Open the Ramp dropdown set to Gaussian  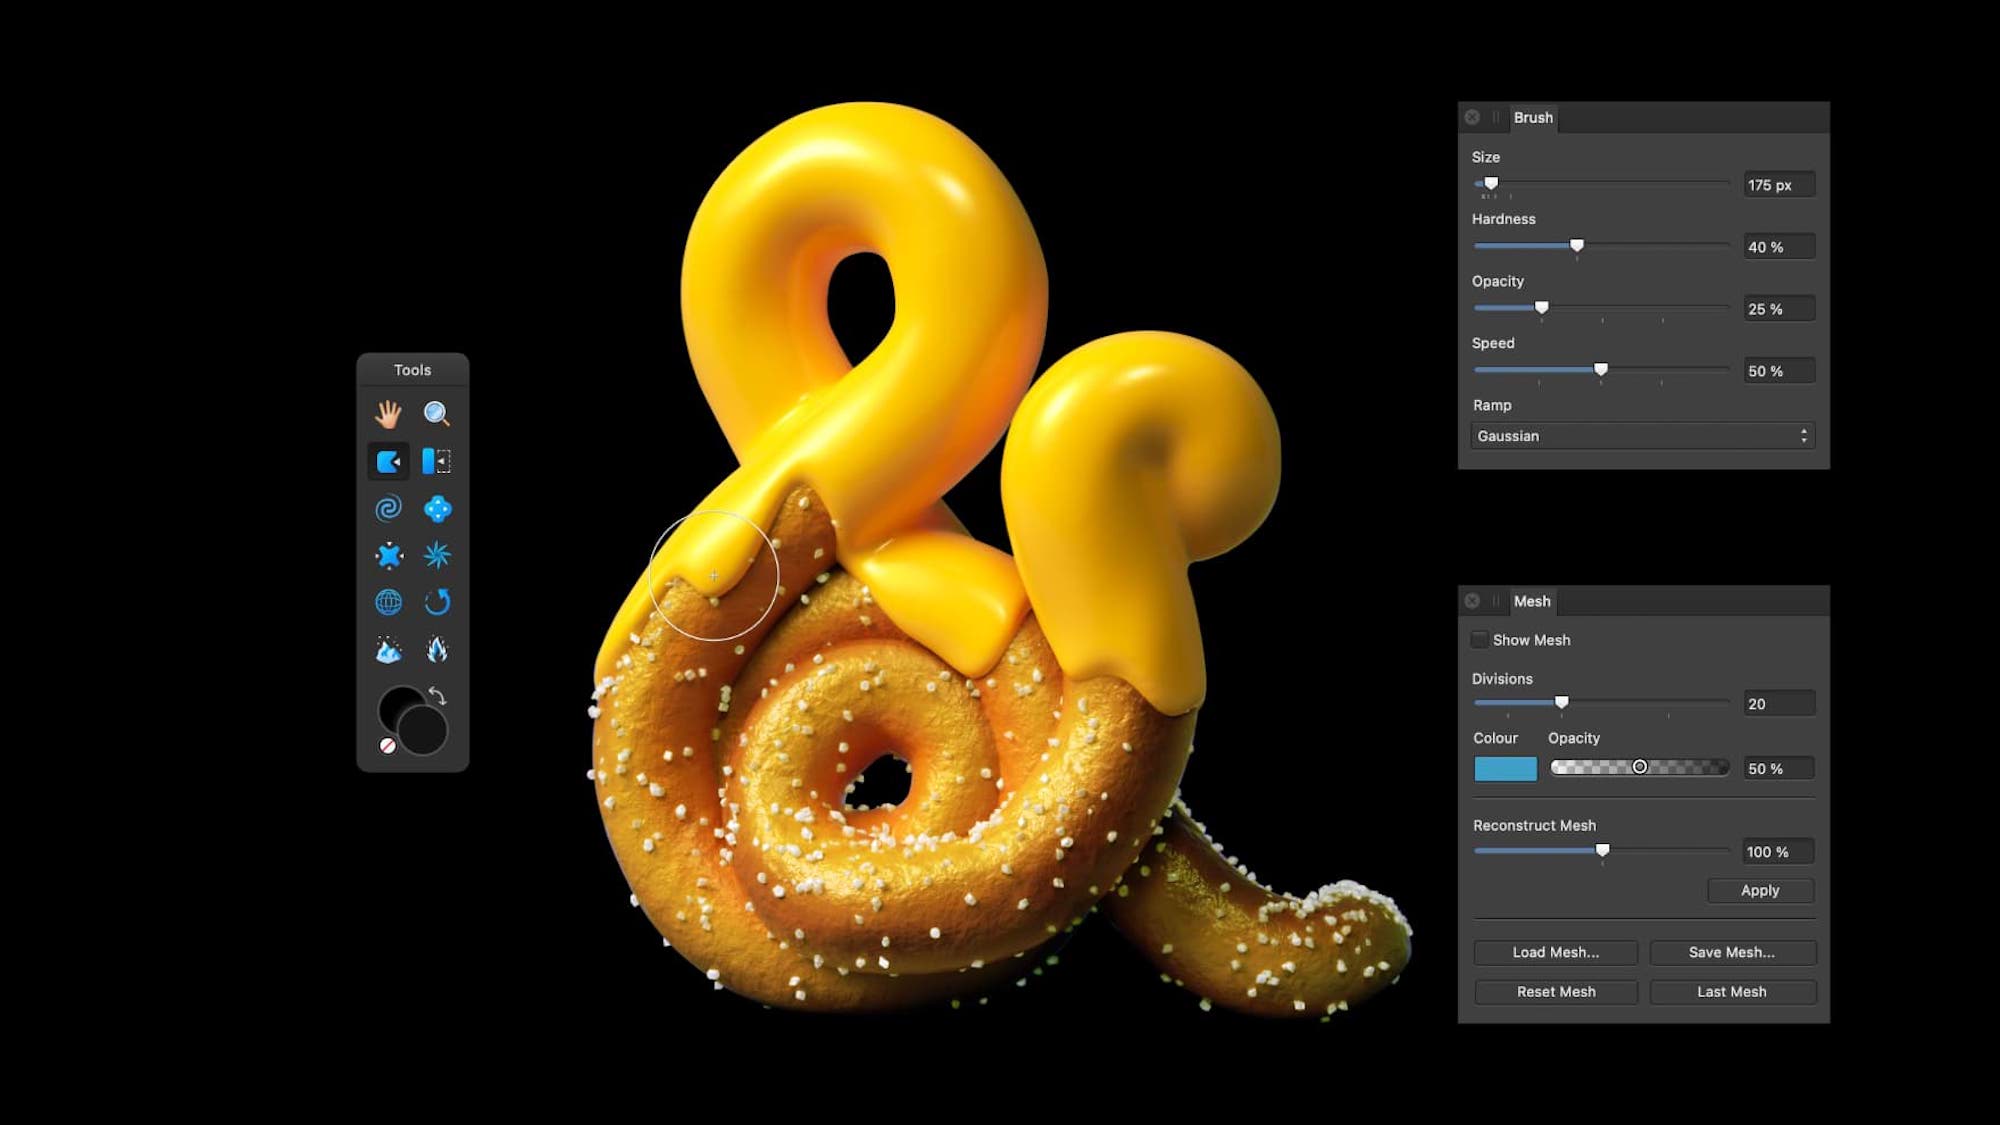pos(1640,435)
